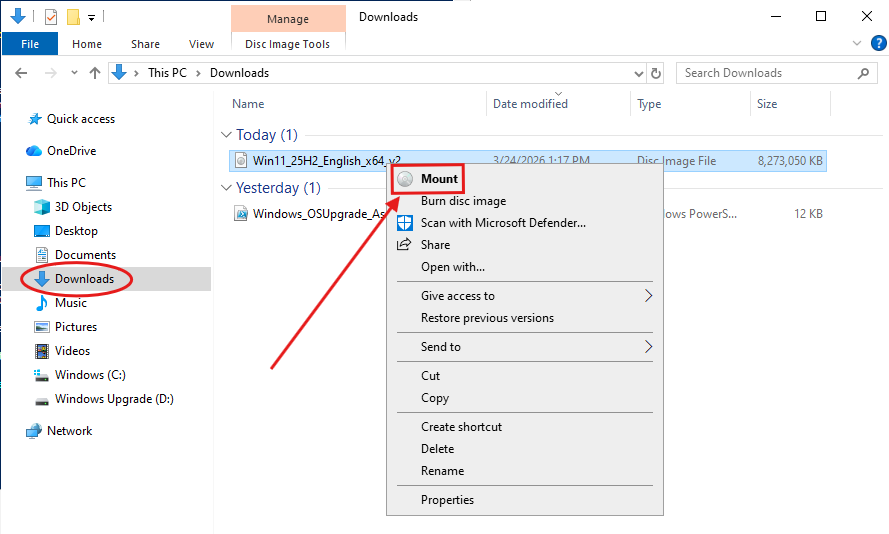
Task: Choose Properties in the context menu
Action: (447, 500)
